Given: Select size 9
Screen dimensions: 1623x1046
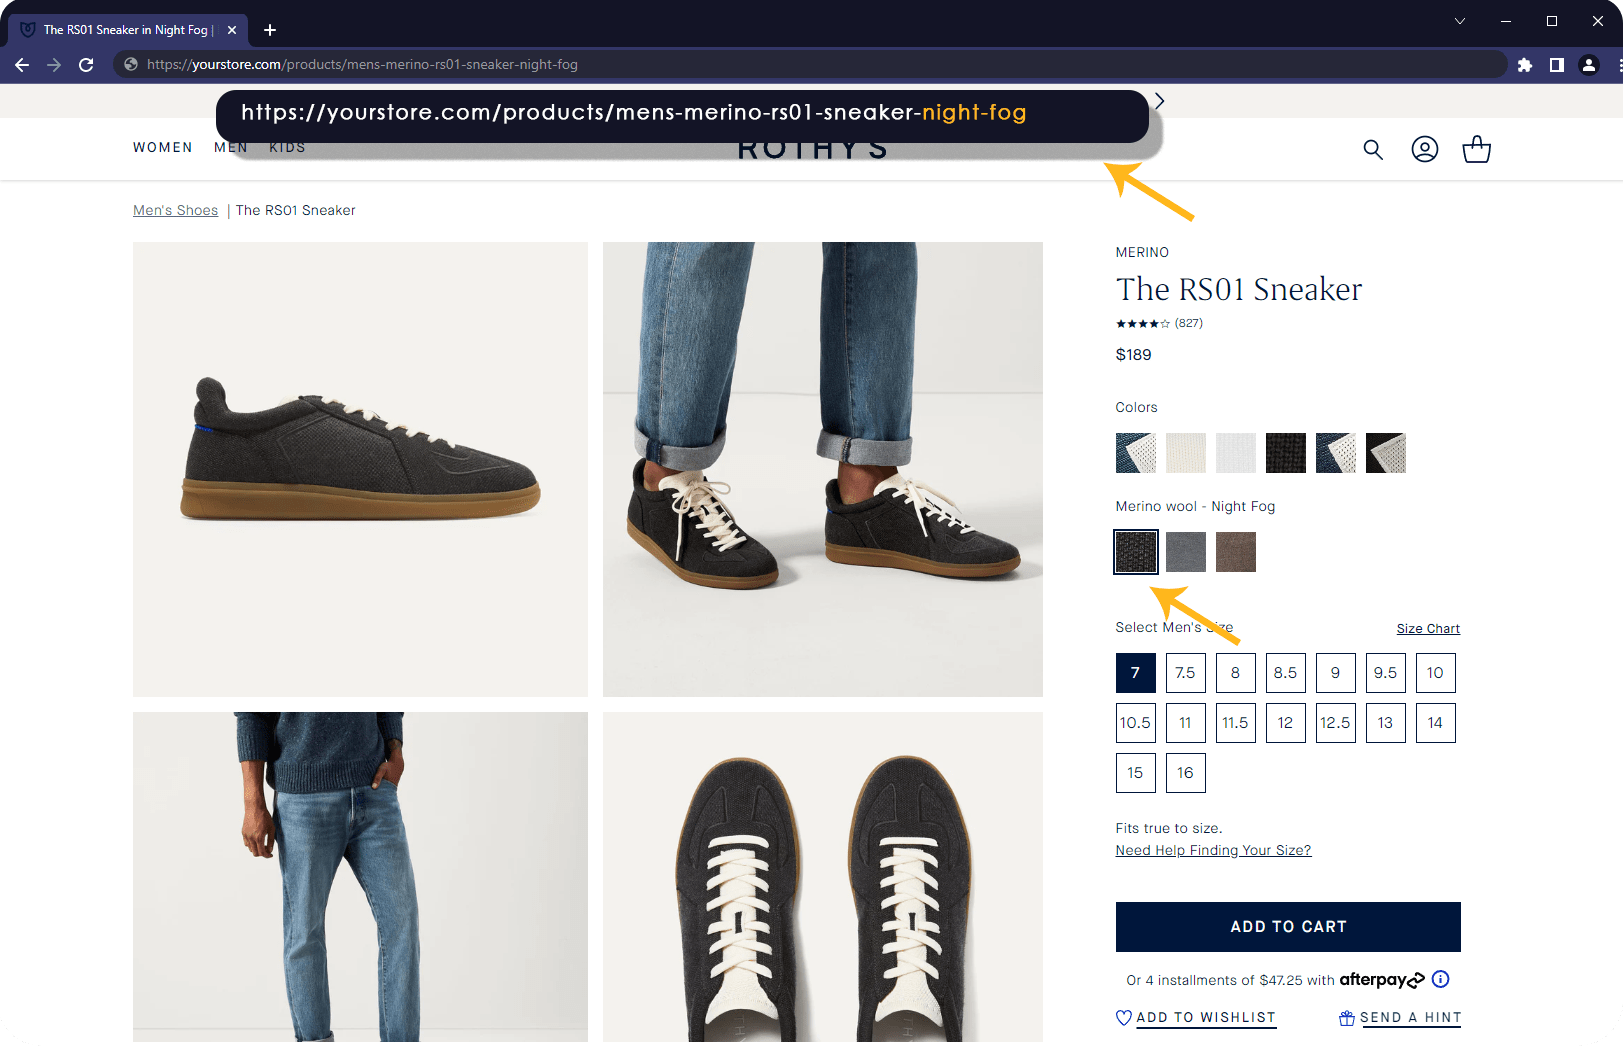Looking at the screenshot, I should pos(1336,673).
